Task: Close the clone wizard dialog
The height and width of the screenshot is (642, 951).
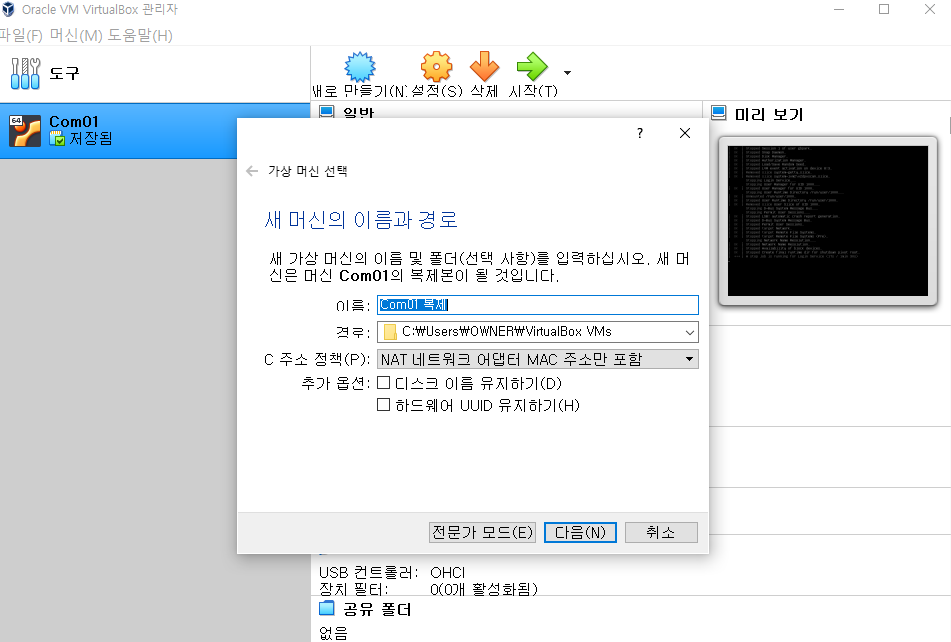Action: (685, 133)
